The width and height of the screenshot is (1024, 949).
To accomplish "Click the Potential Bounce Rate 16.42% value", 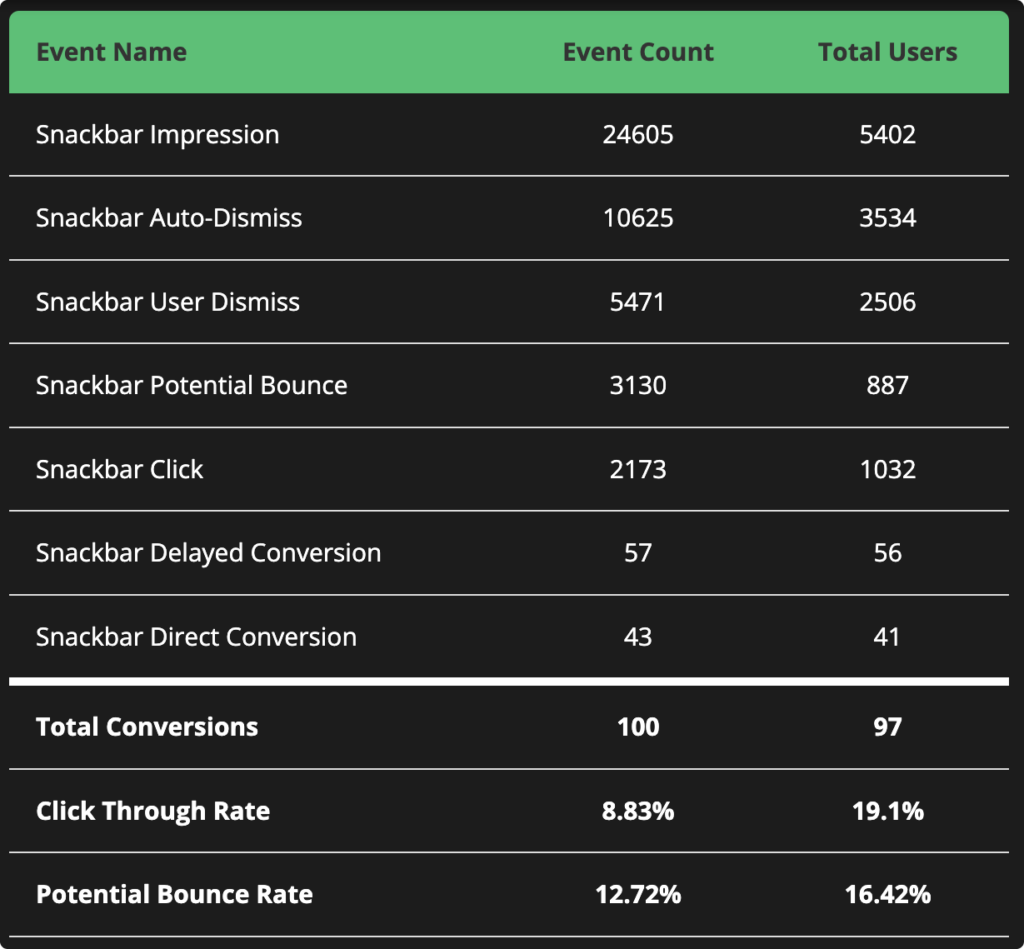I will (887, 894).
